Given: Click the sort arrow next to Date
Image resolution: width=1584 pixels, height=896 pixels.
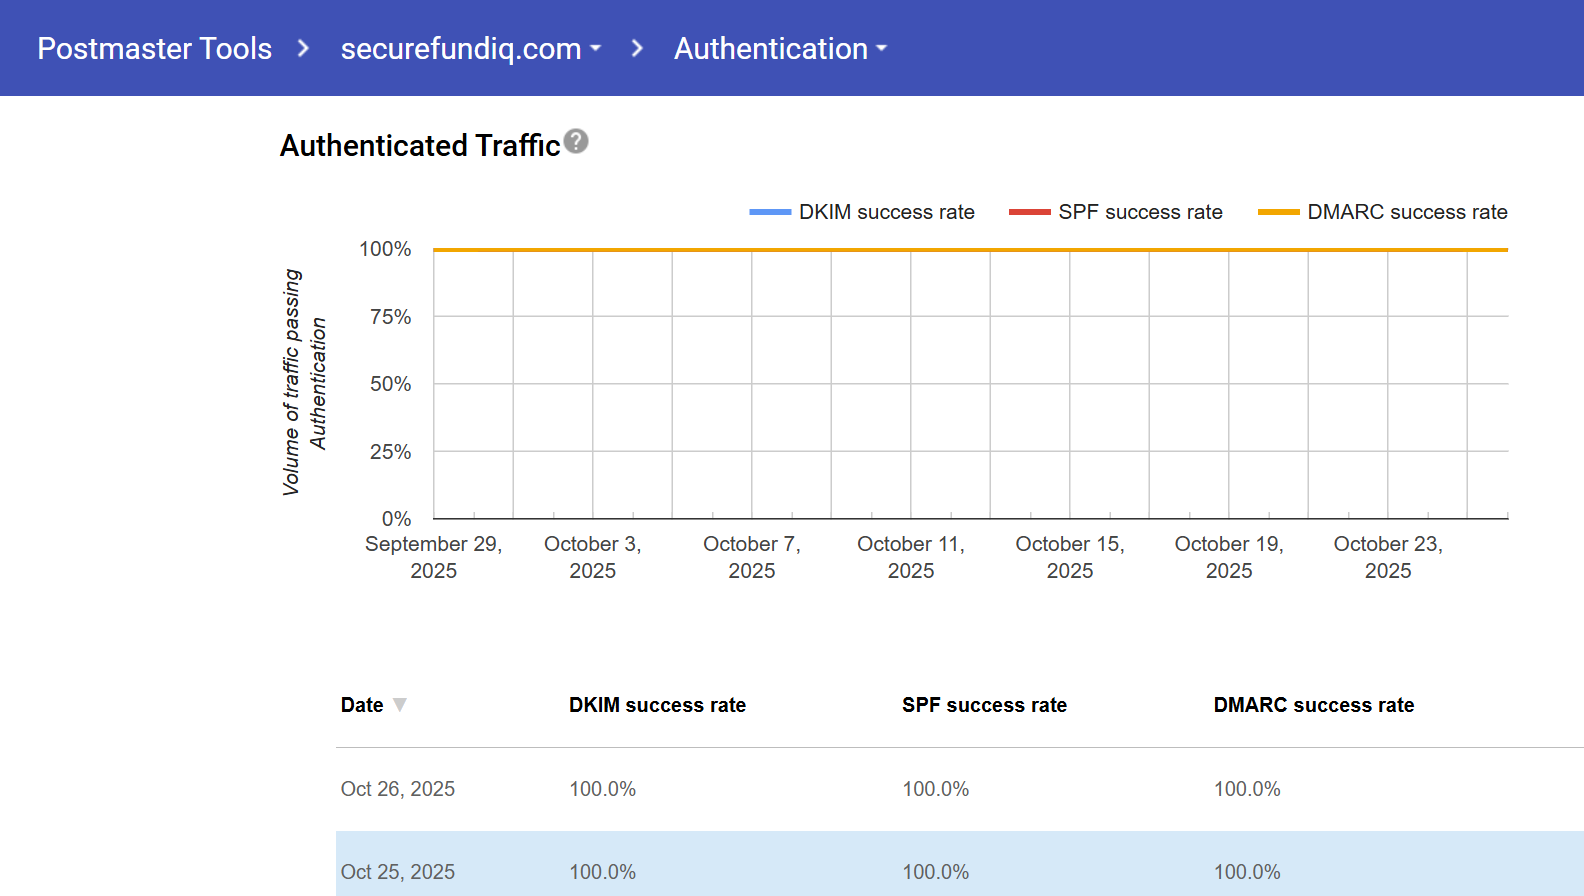Looking at the screenshot, I should pos(400,705).
